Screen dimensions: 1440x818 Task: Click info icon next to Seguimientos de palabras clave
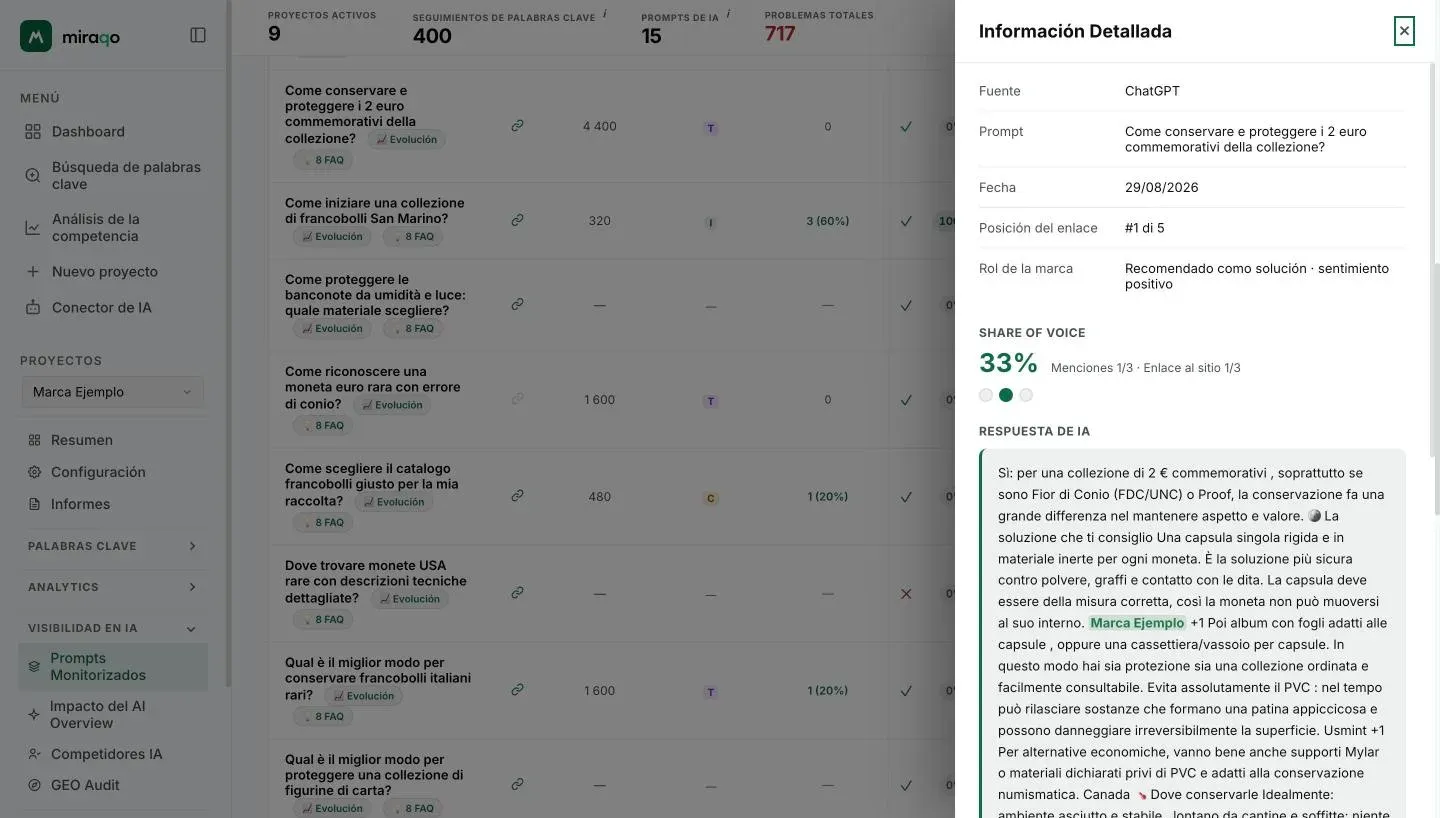tap(605, 14)
